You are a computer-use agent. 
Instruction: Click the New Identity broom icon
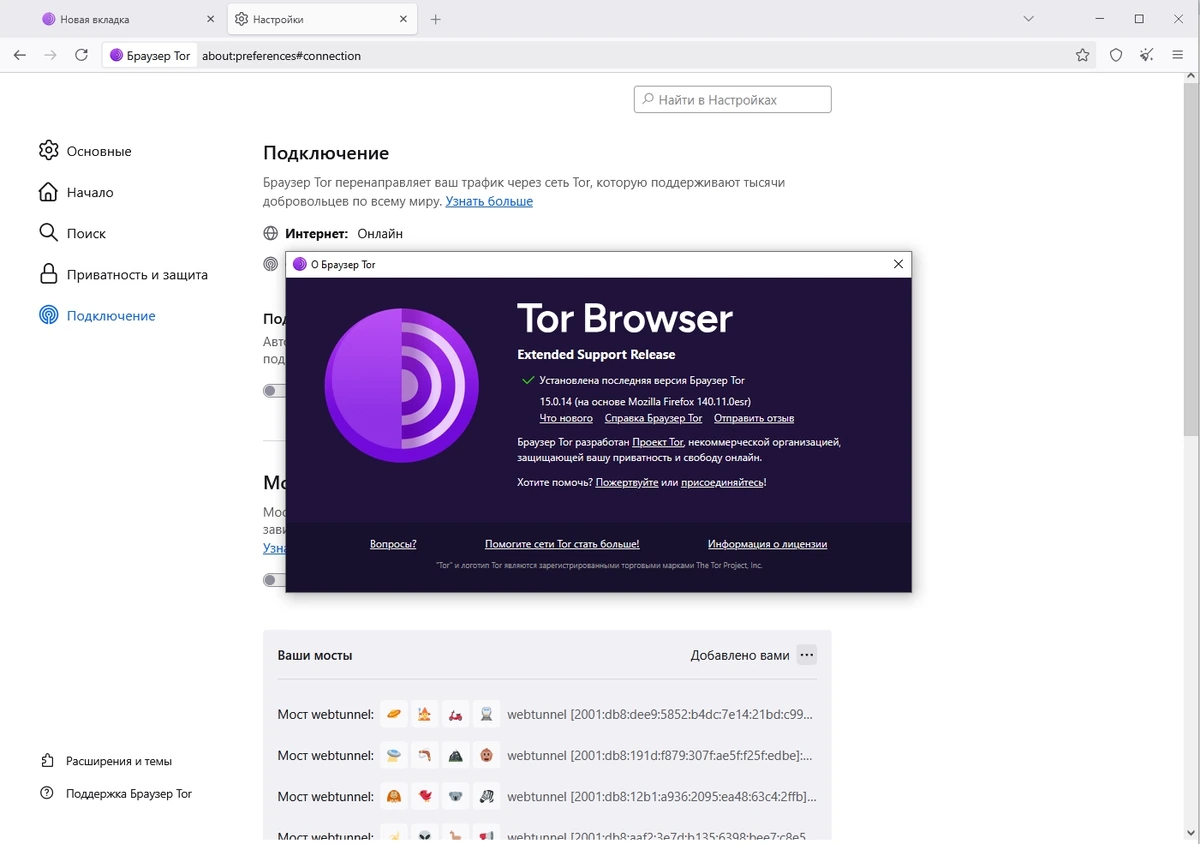pyautogui.click(x=1148, y=56)
